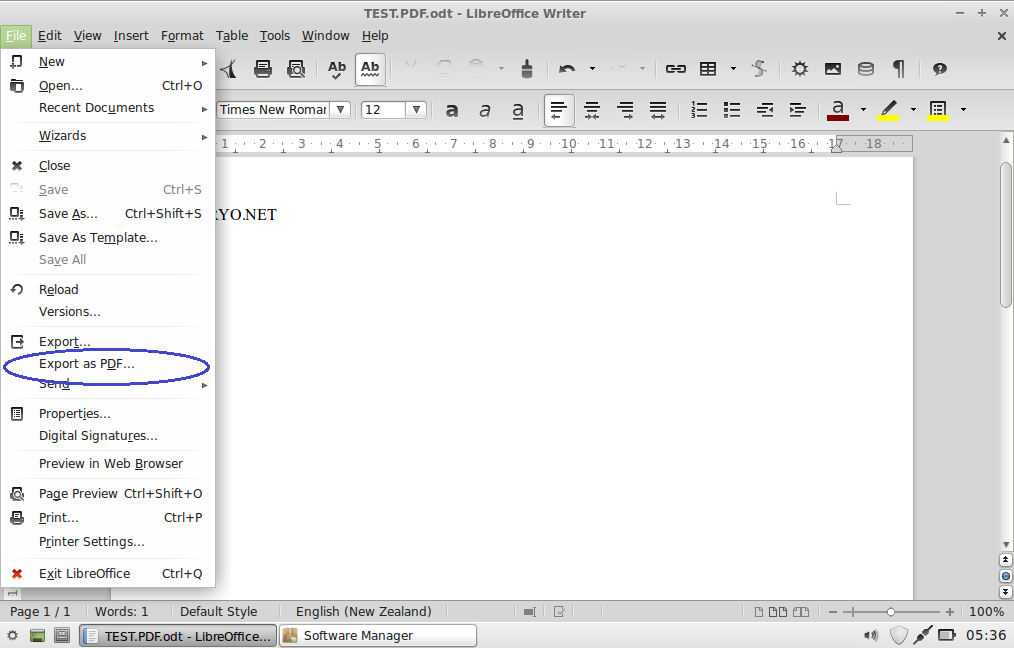Run Spelling and Grammar check icon
Screen dimensions: 1014x648
pos(336,69)
